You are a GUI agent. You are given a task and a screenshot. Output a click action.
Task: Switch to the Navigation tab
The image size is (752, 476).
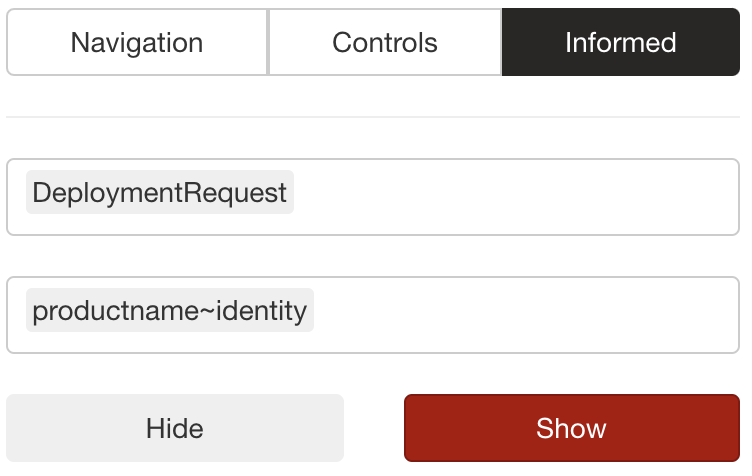137,43
